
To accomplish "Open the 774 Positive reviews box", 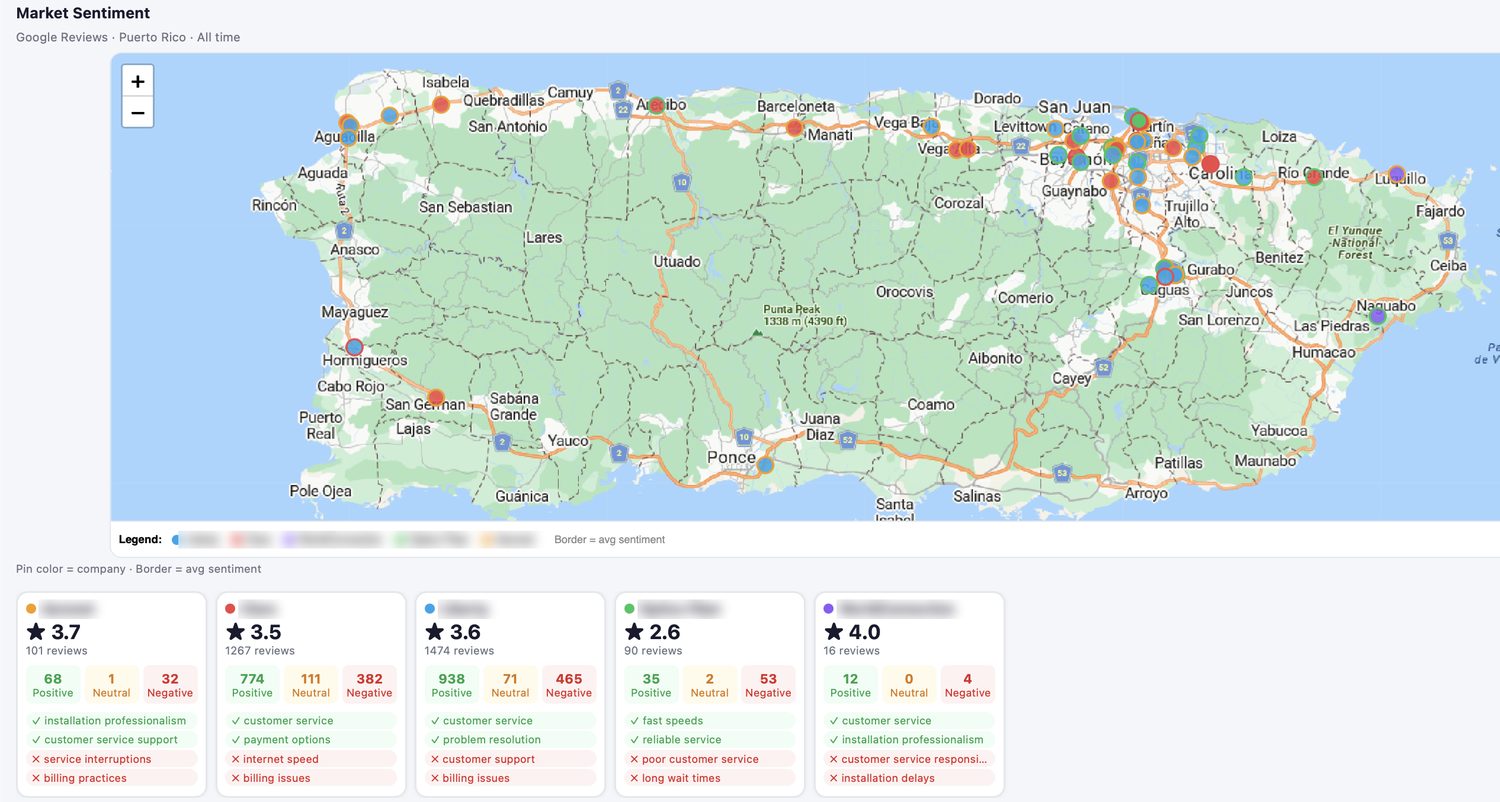I will (x=252, y=685).
